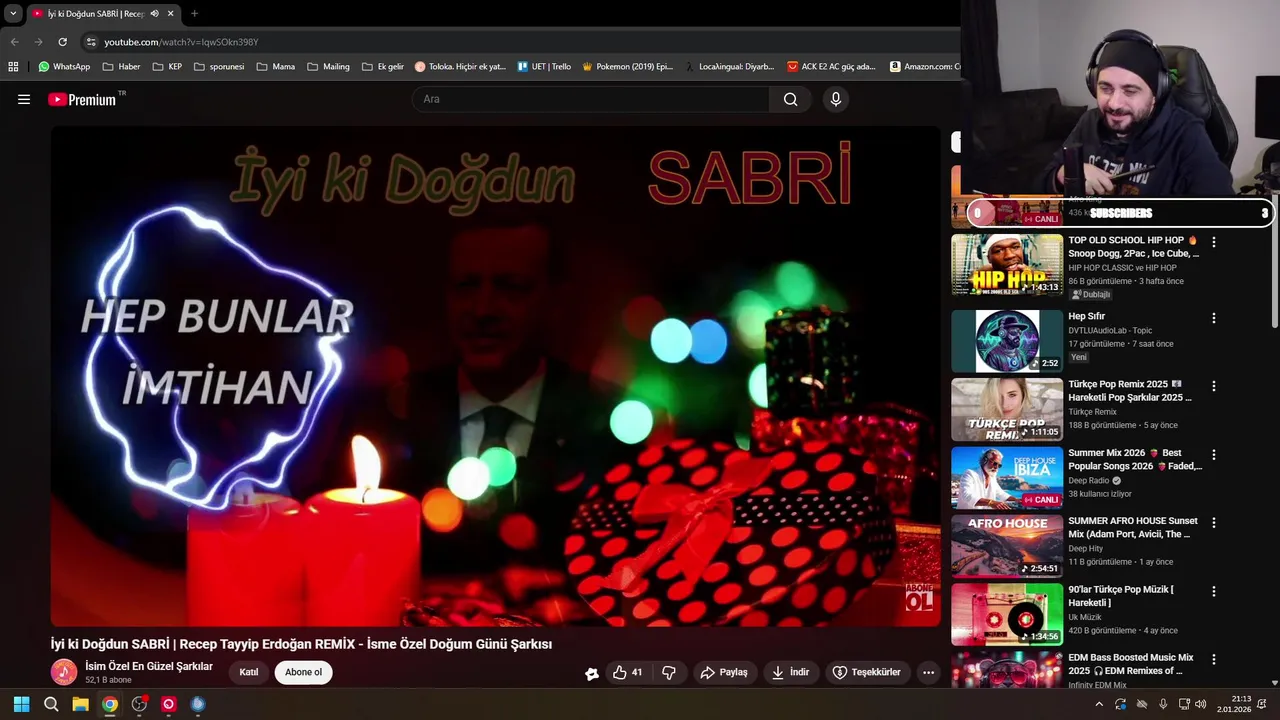Share the video via Paylaş
The height and width of the screenshot is (720, 1280).
(724, 672)
